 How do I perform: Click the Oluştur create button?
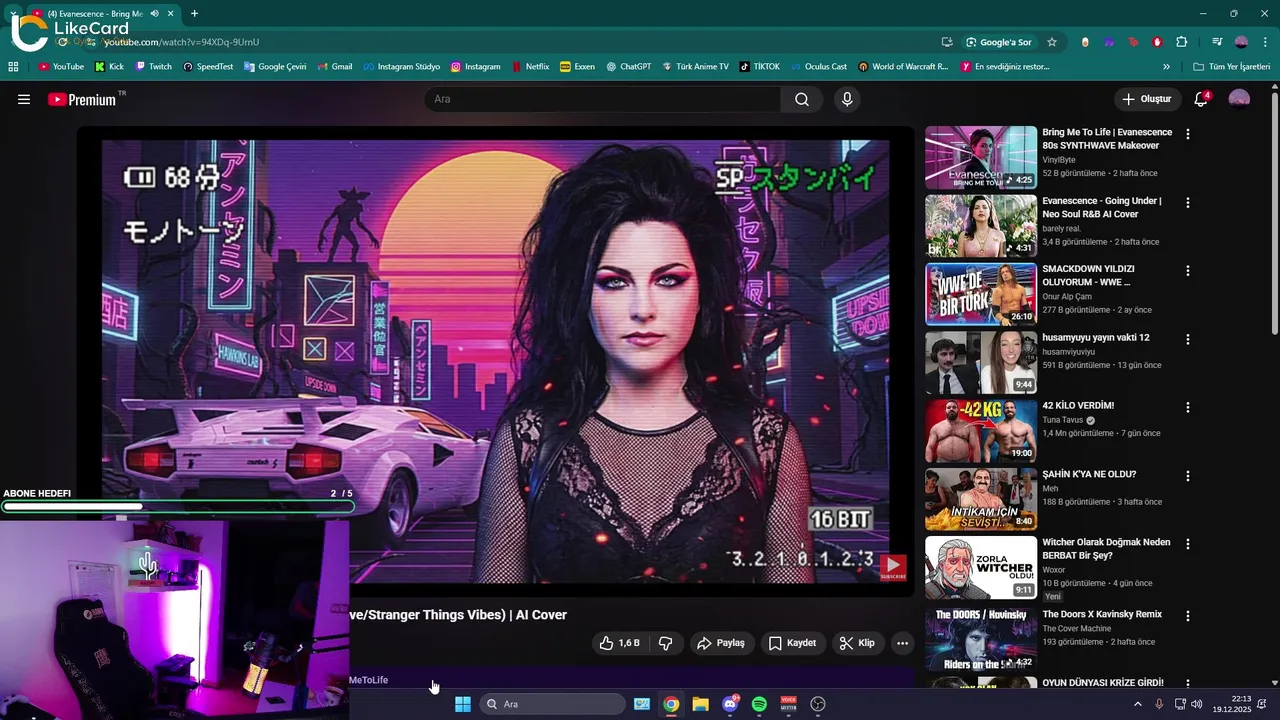[1146, 99]
